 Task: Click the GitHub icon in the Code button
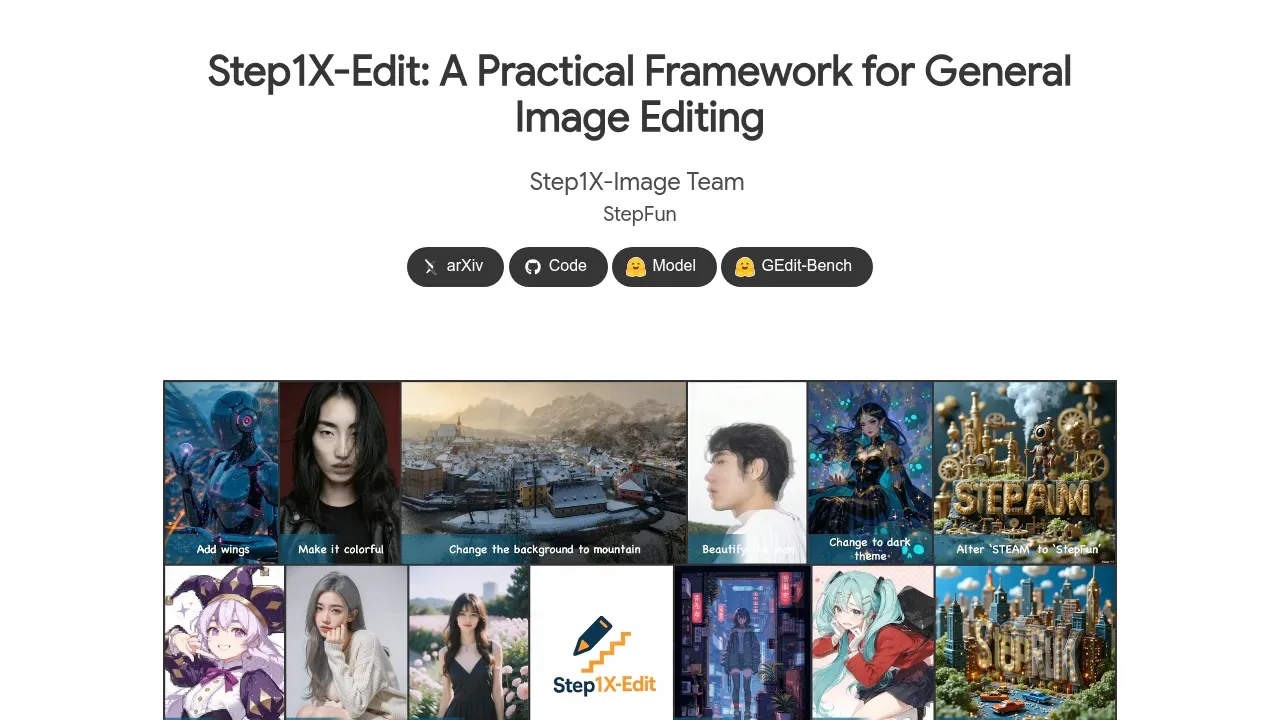pyautogui.click(x=533, y=267)
